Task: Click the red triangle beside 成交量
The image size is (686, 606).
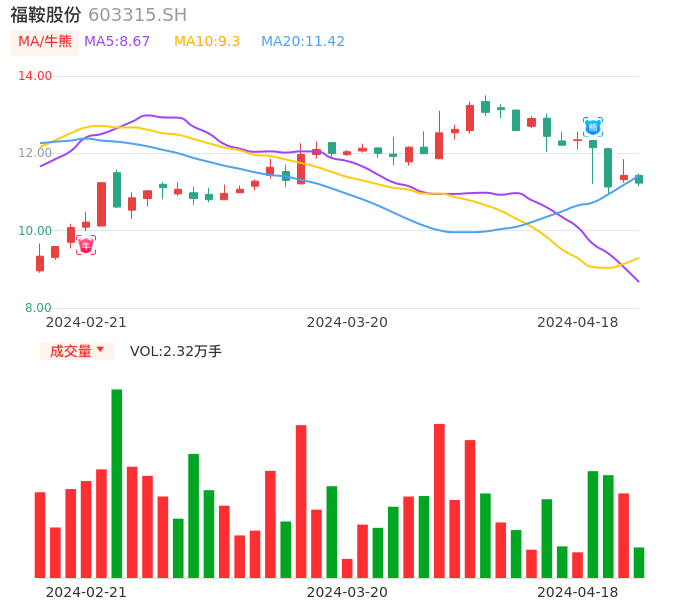Action: point(100,350)
